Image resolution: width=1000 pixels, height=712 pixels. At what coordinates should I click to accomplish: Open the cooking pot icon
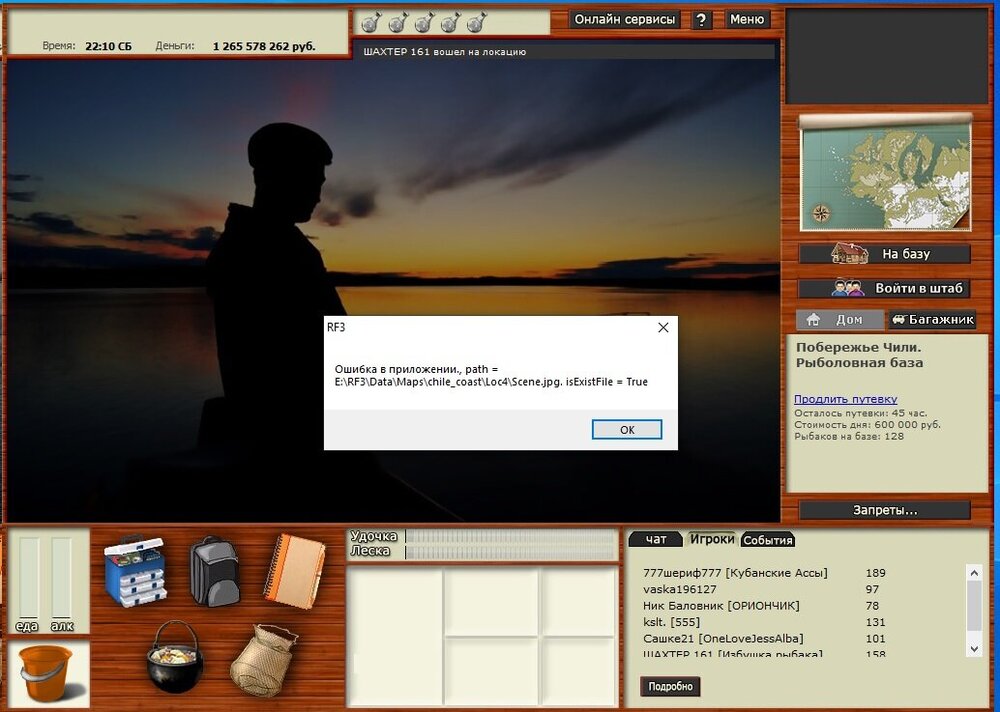tap(175, 658)
